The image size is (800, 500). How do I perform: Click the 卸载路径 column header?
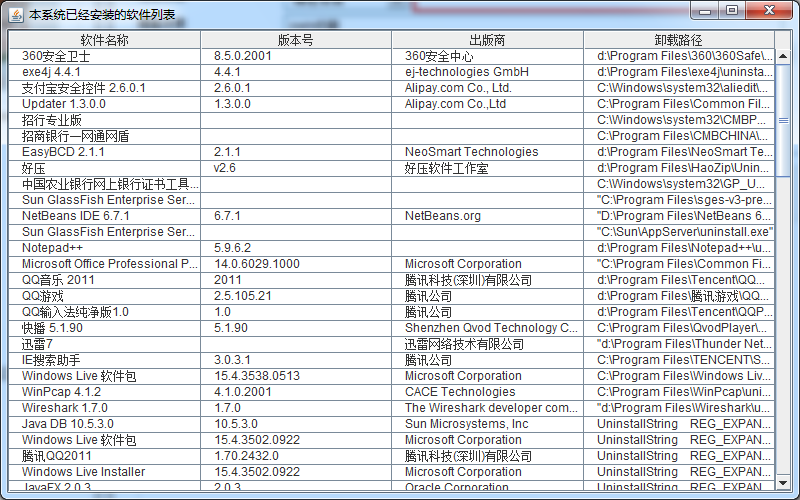[679, 40]
